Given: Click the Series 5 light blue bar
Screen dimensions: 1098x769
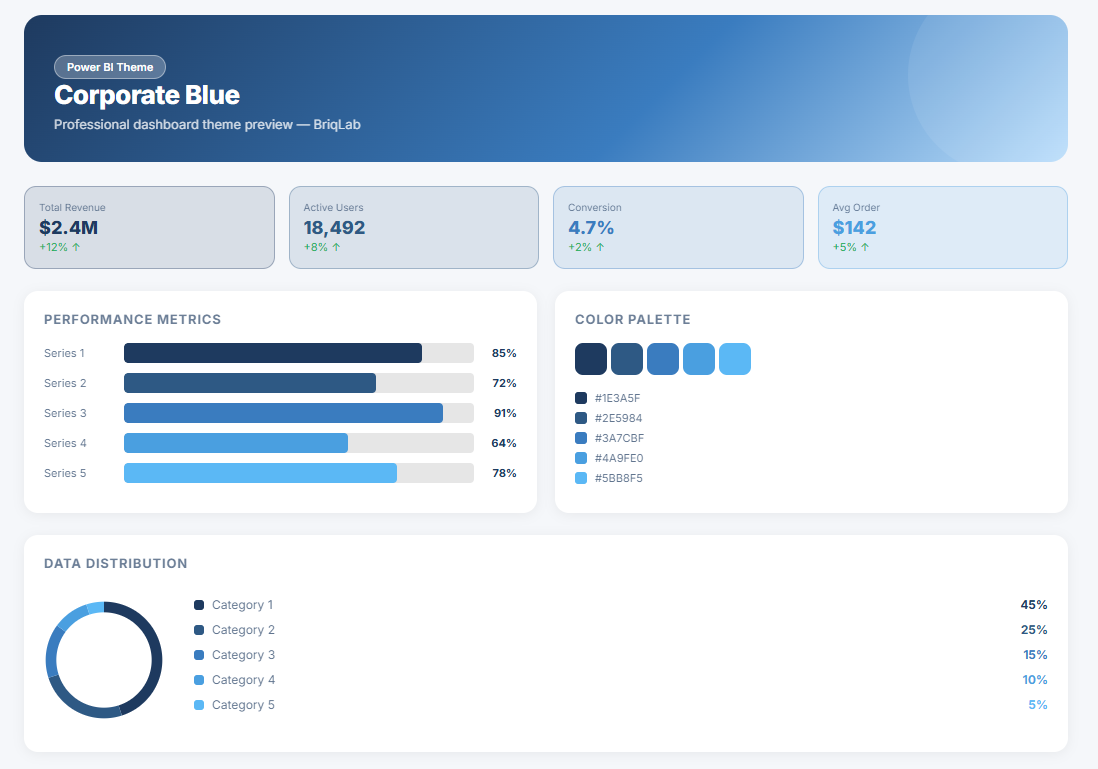Looking at the screenshot, I should coord(260,473).
